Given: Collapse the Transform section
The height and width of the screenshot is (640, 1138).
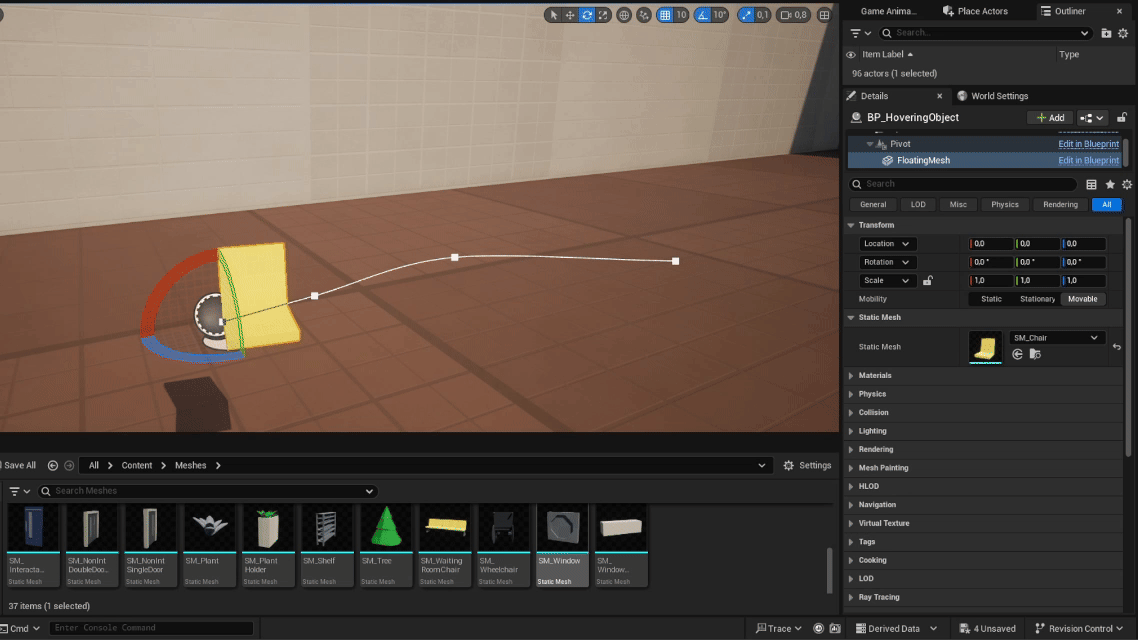Looking at the screenshot, I should [851, 225].
